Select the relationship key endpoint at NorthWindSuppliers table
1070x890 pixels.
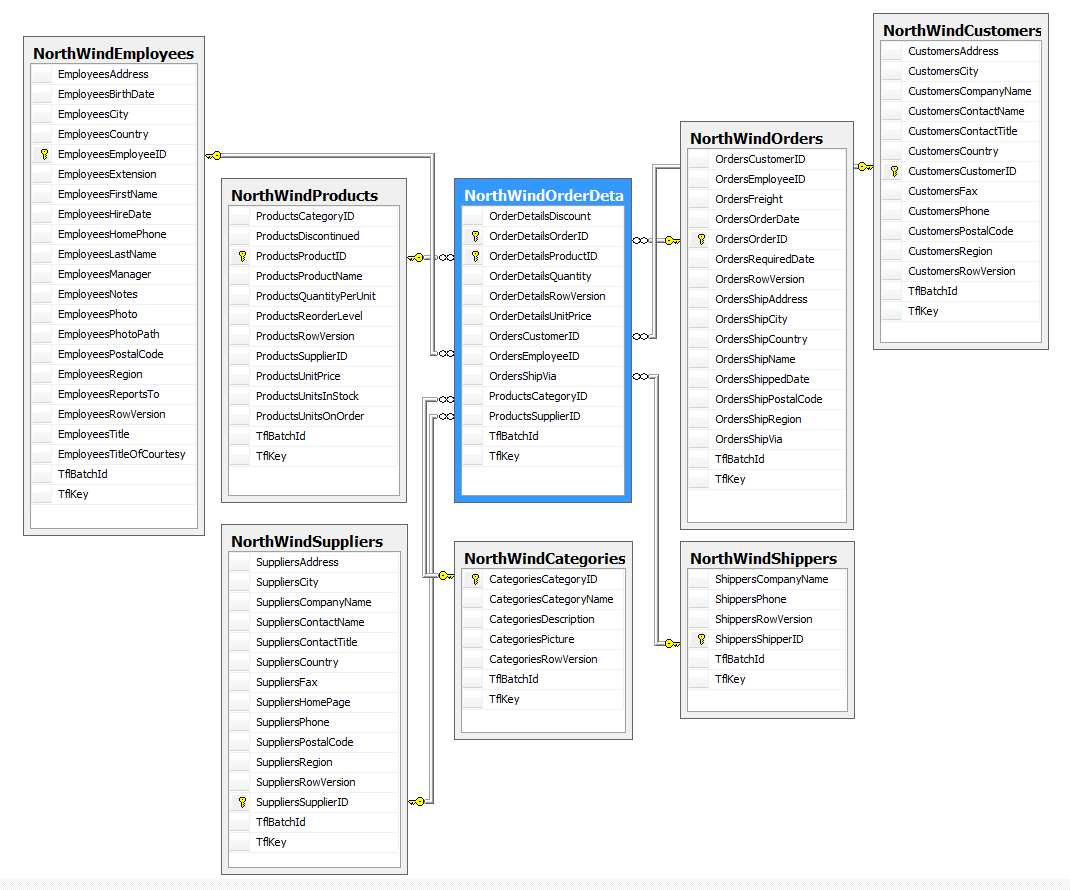click(416, 801)
